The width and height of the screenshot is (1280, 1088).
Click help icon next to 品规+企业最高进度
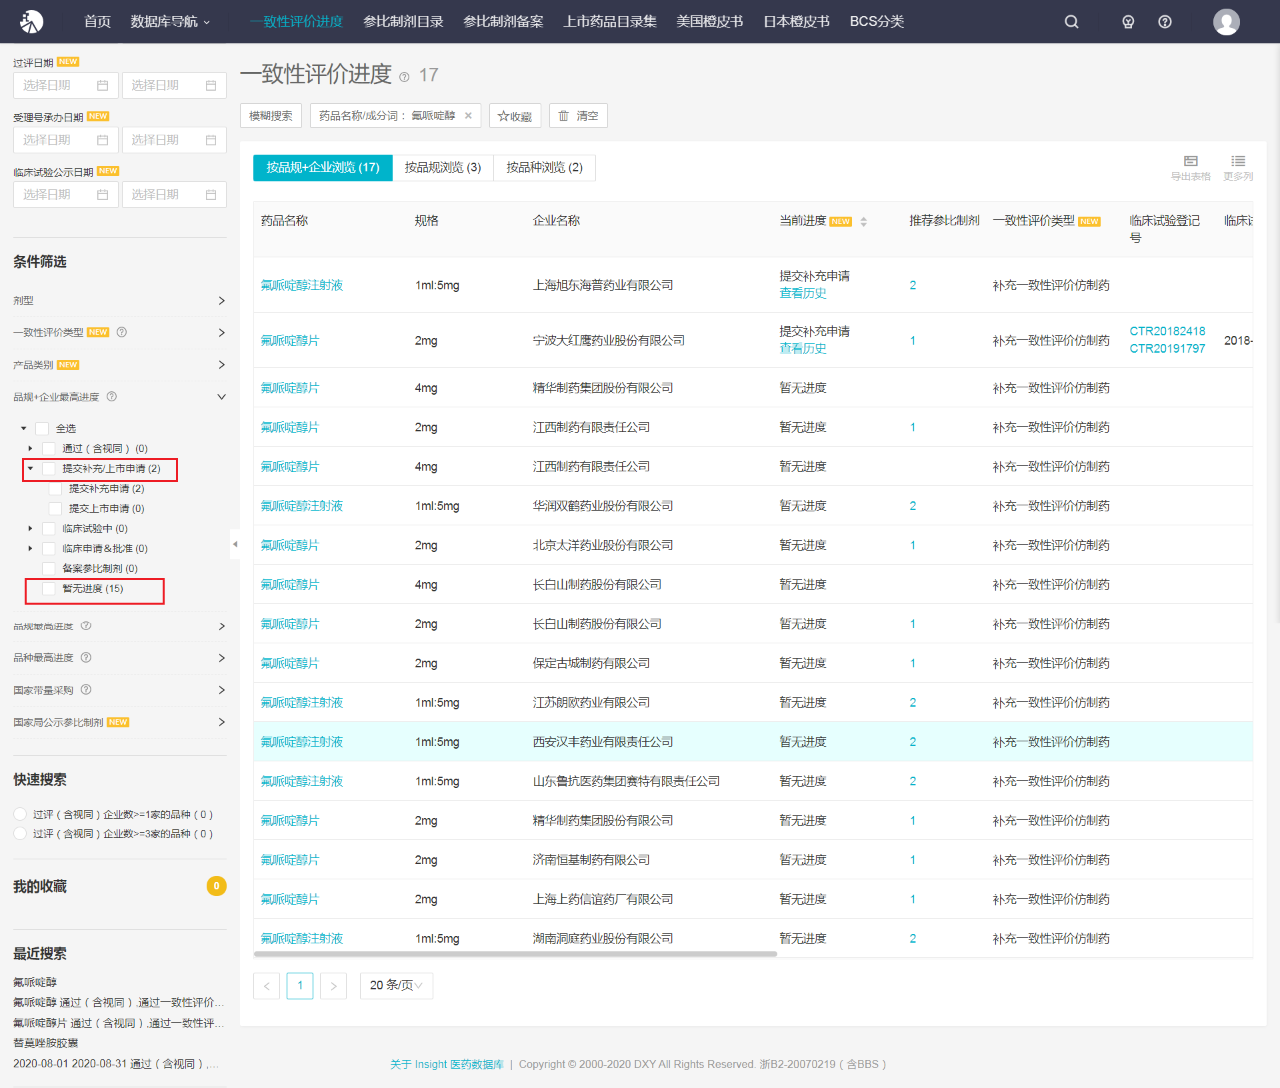point(111,397)
